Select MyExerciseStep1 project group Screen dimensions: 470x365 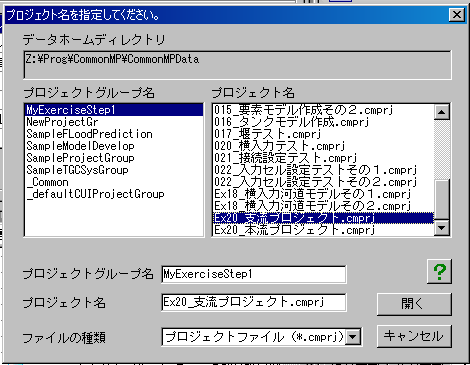pyautogui.click(x=114, y=110)
